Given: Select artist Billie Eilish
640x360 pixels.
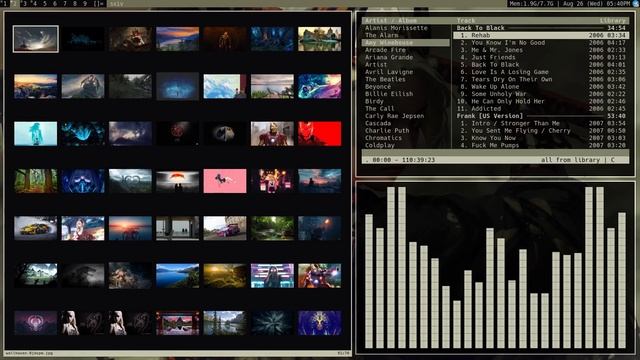Looking at the screenshot, I should (389, 94).
